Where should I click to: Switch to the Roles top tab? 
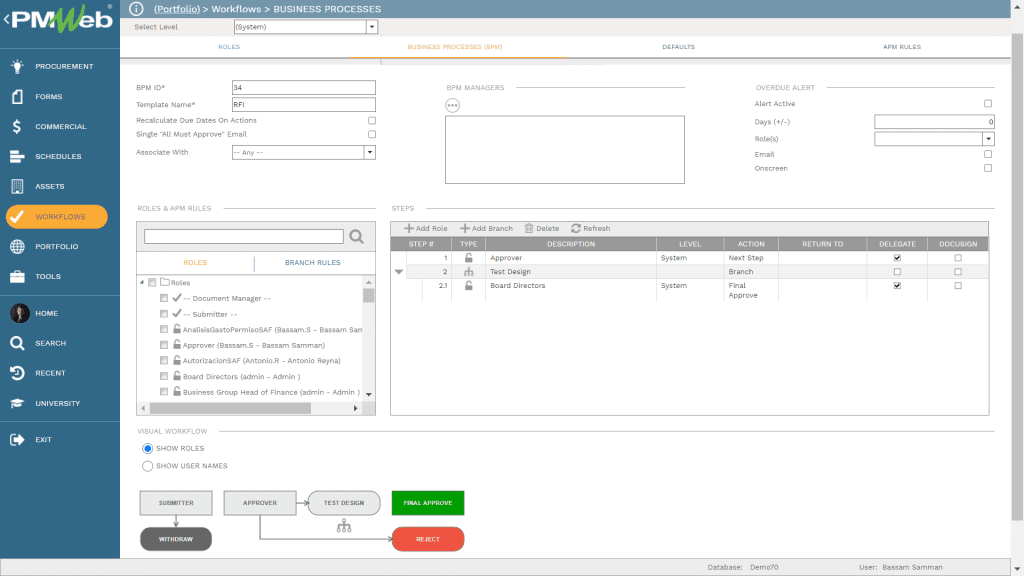pos(229,47)
